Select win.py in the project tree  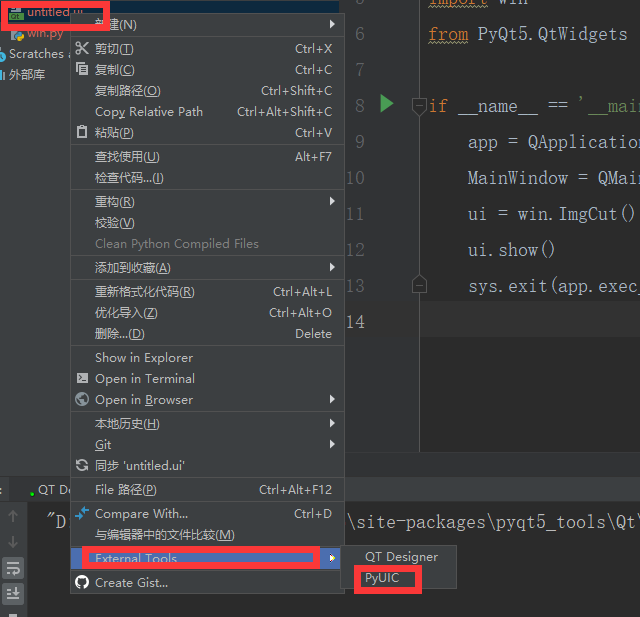pyautogui.click(x=44, y=33)
